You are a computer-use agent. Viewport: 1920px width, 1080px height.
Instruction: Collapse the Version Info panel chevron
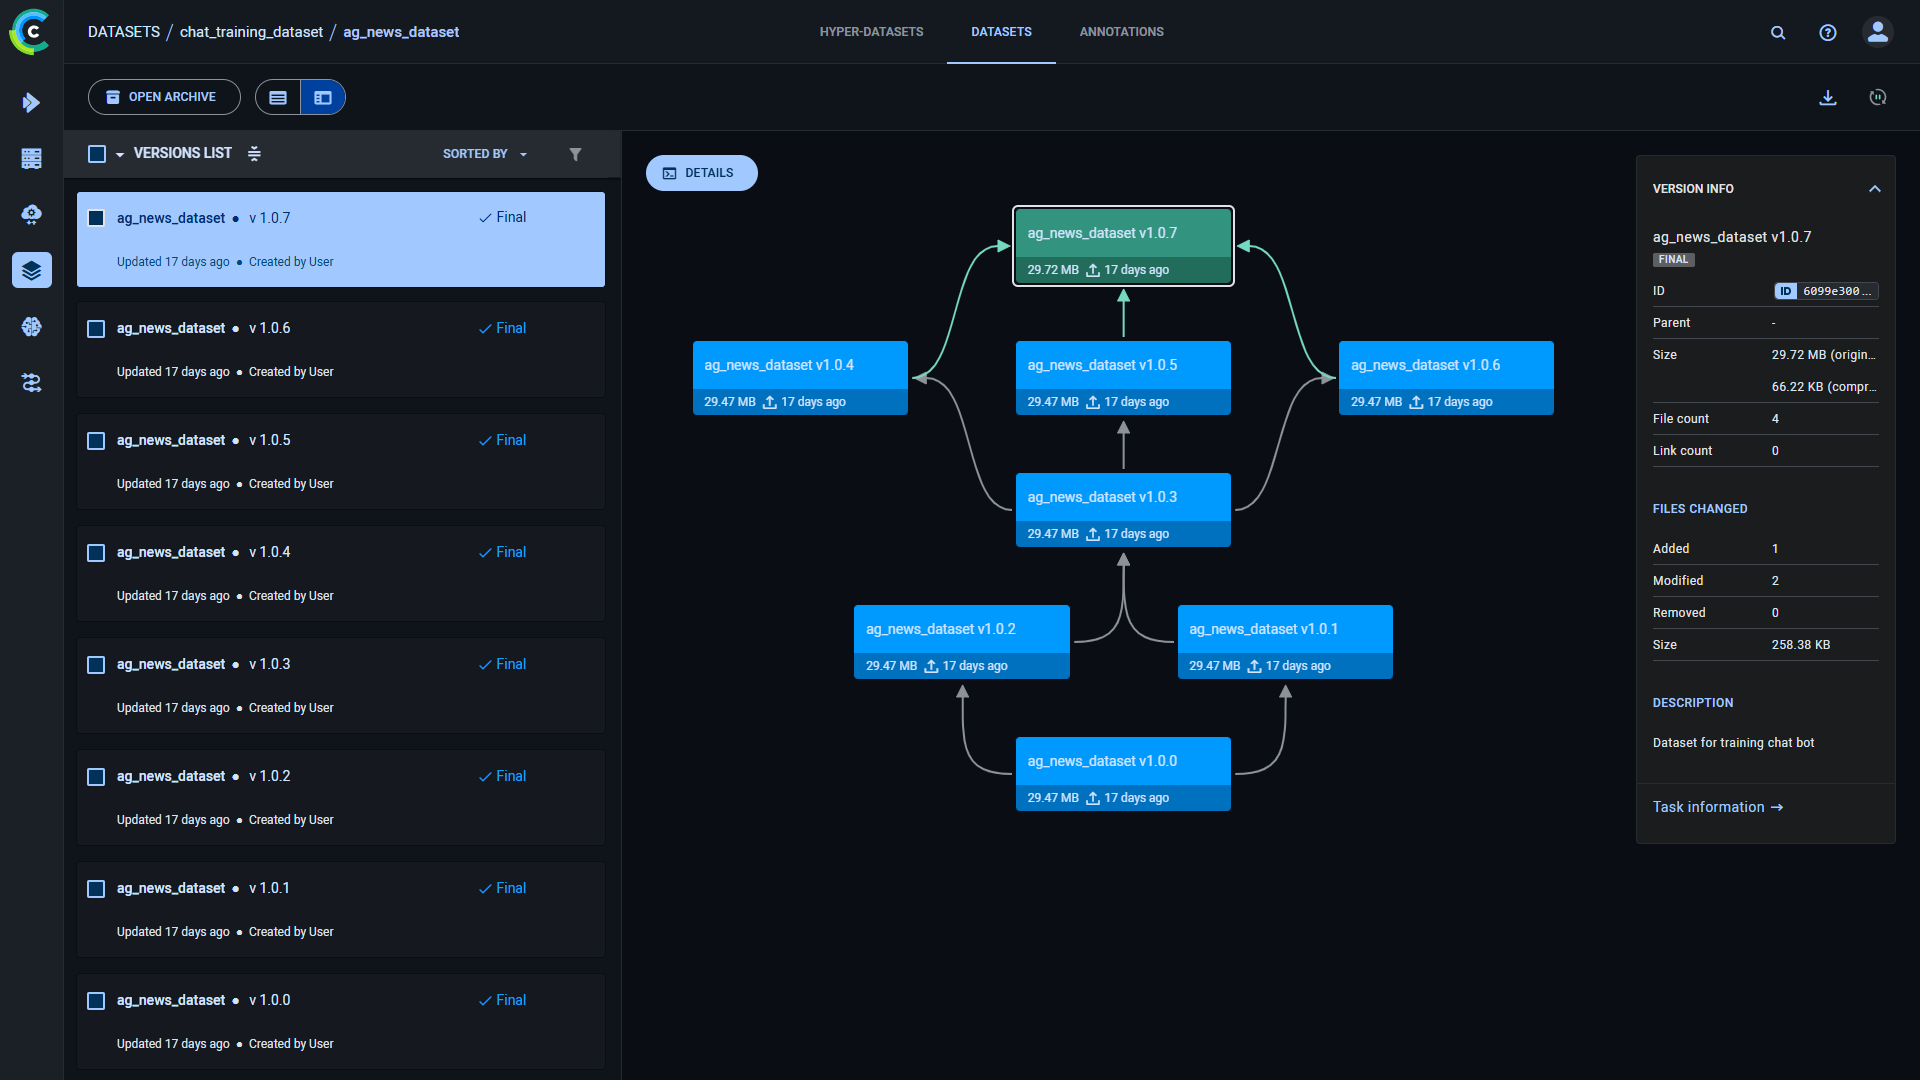1874,188
